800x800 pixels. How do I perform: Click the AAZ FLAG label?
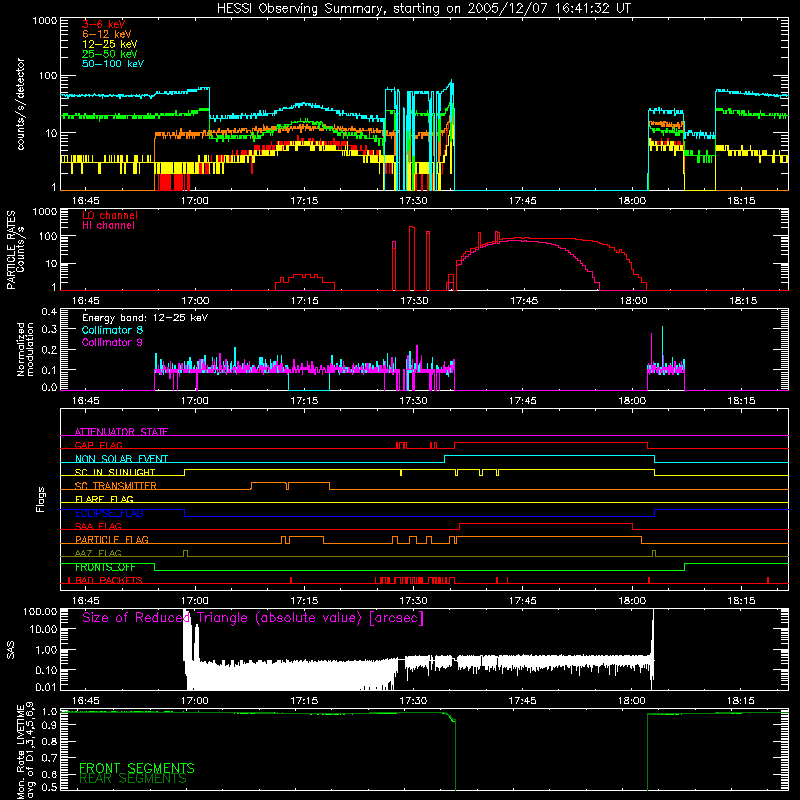[98, 553]
